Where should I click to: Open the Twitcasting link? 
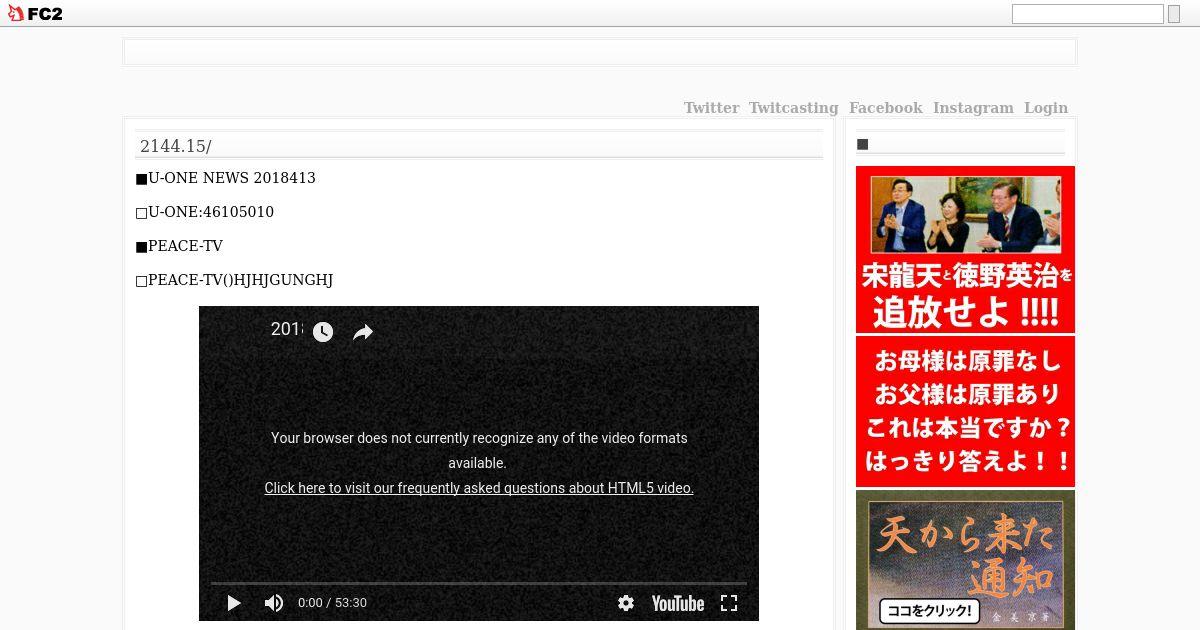793,108
